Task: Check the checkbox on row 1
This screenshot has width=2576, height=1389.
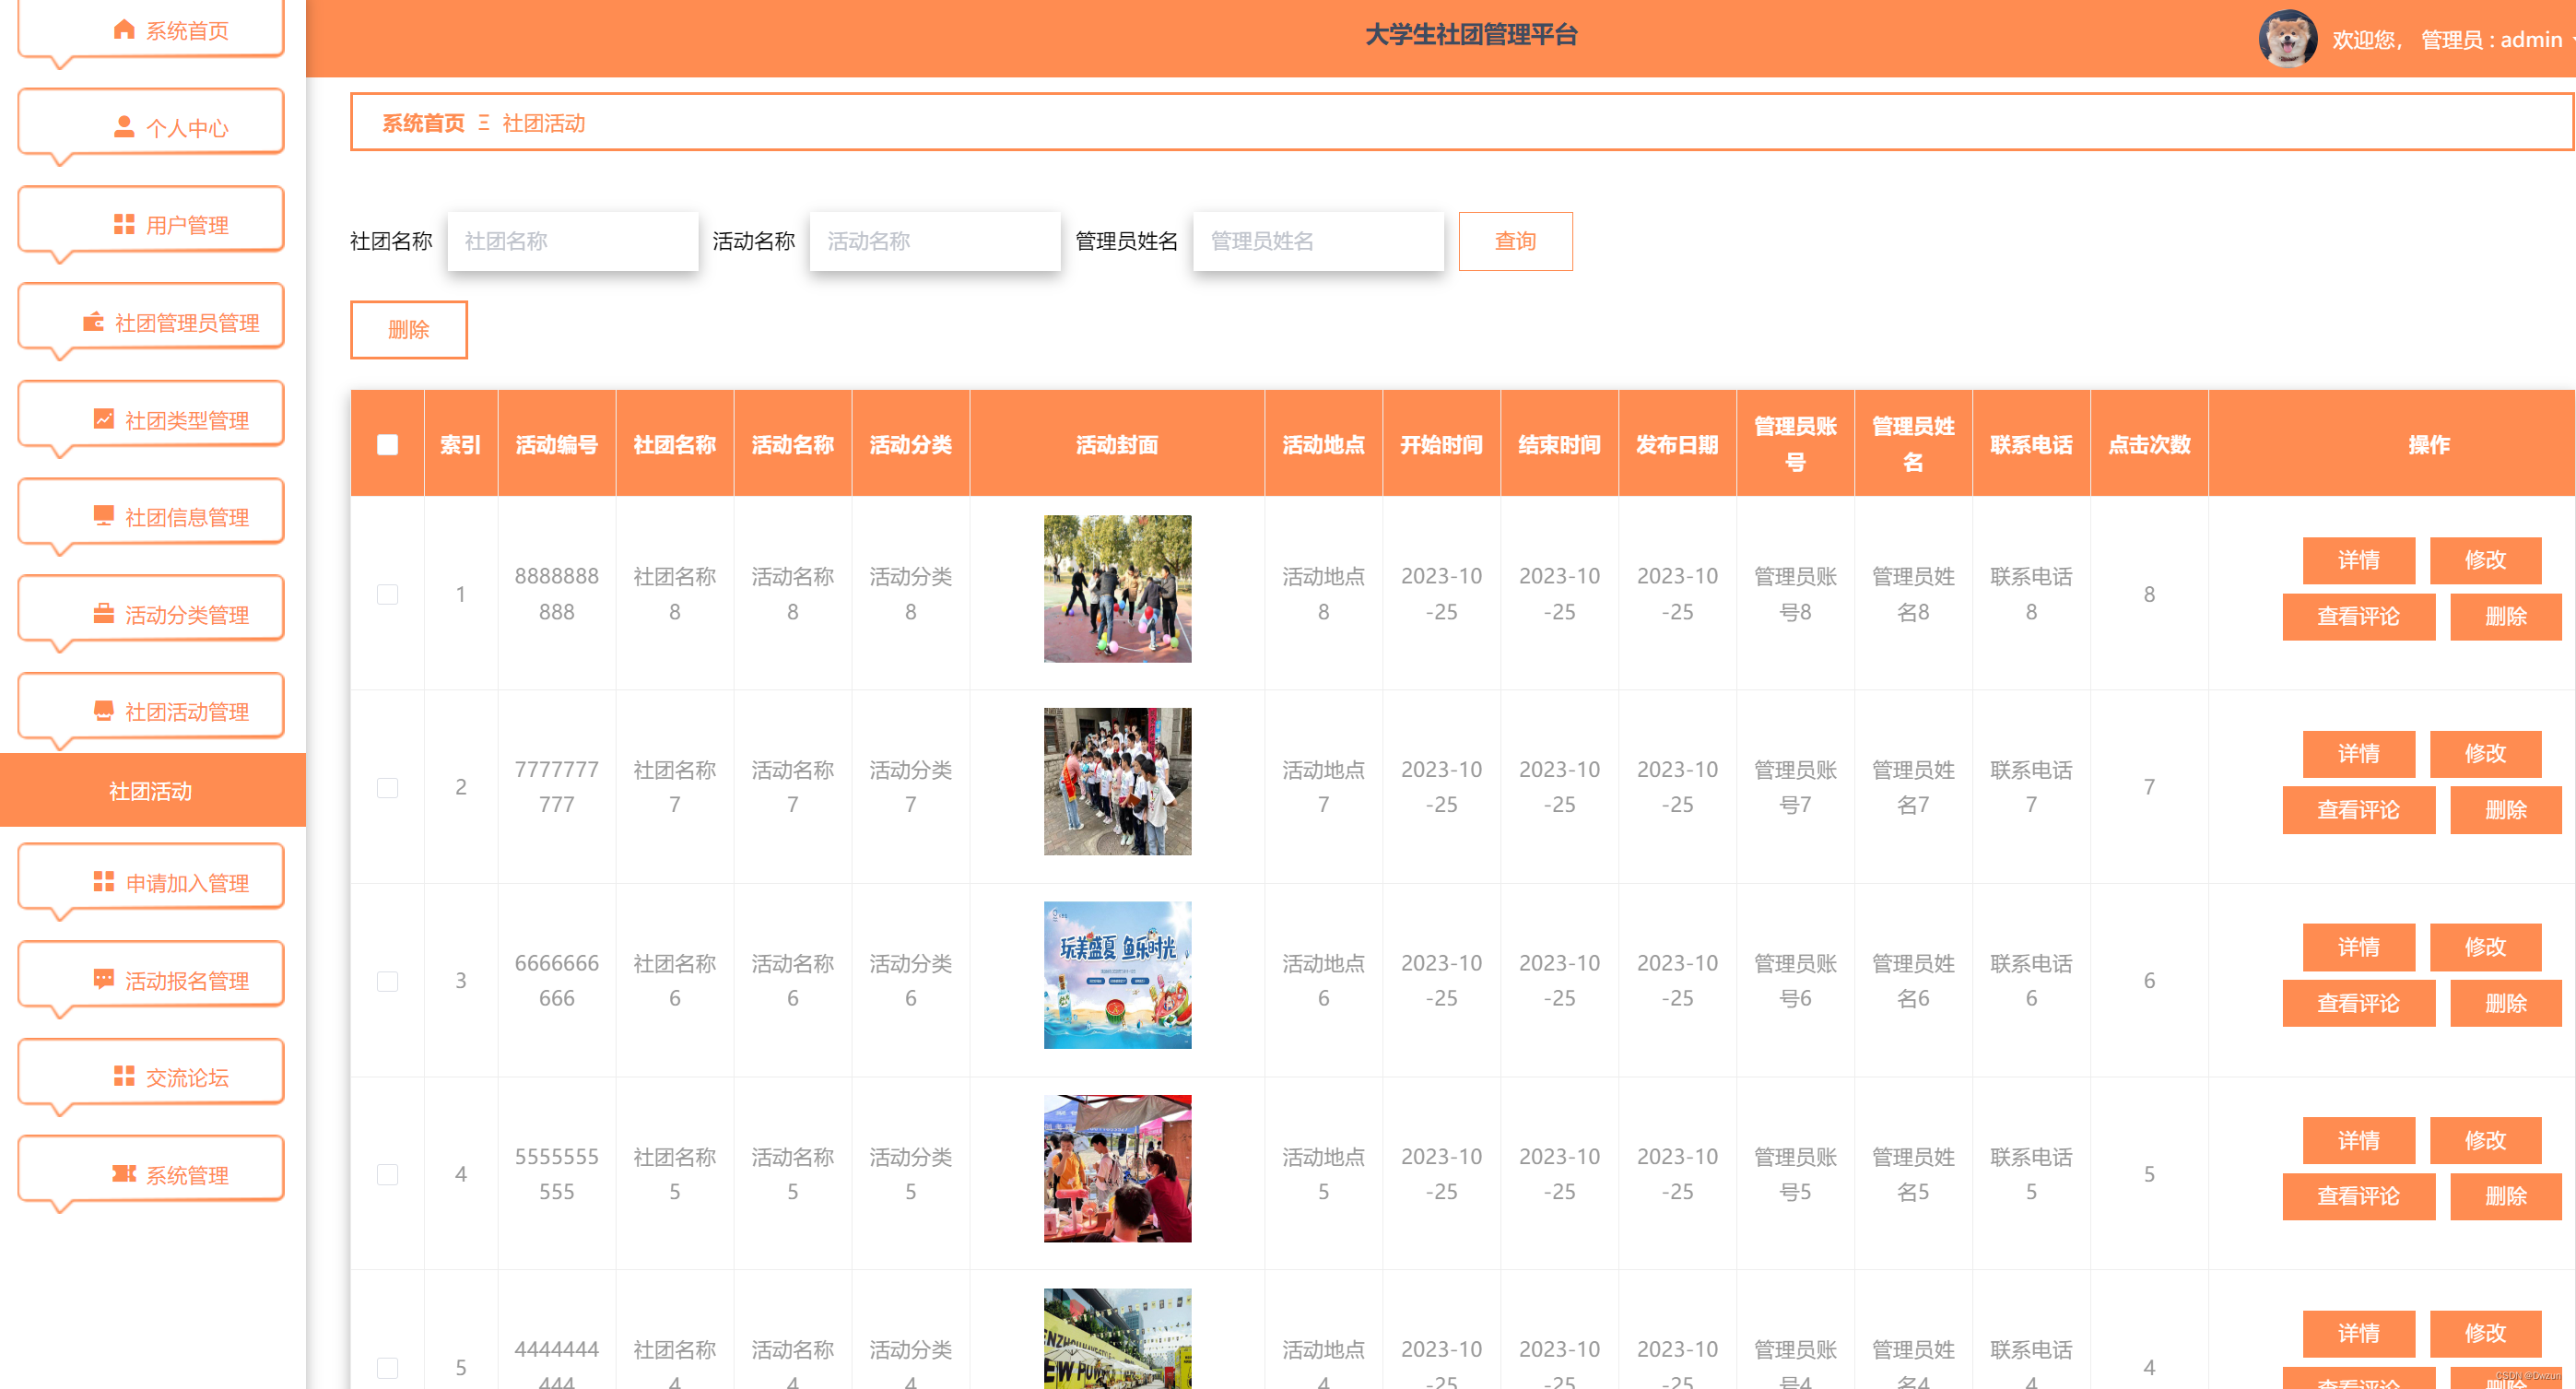Action: [x=388, y=593]
